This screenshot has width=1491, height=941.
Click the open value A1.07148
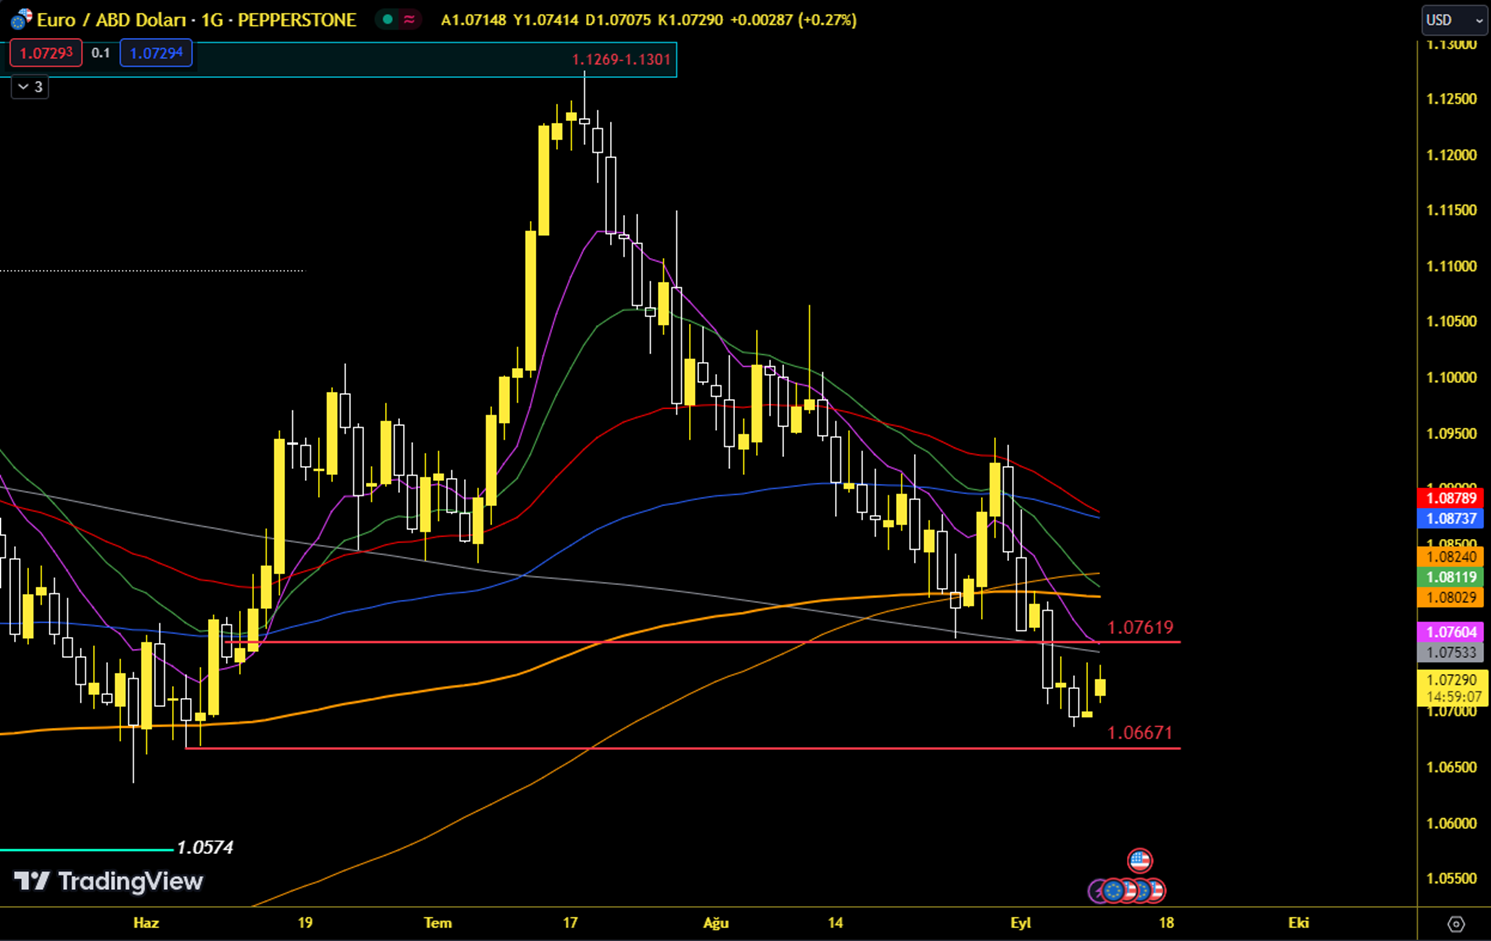[474, 20]
